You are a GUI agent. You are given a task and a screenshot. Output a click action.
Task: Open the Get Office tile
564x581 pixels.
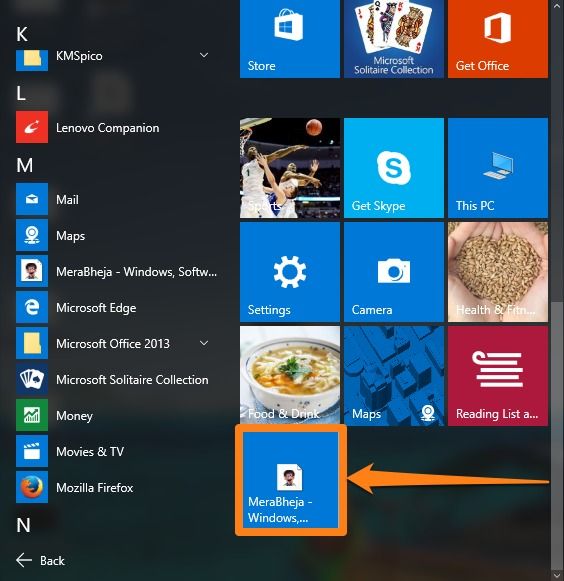tap(498, 39)
